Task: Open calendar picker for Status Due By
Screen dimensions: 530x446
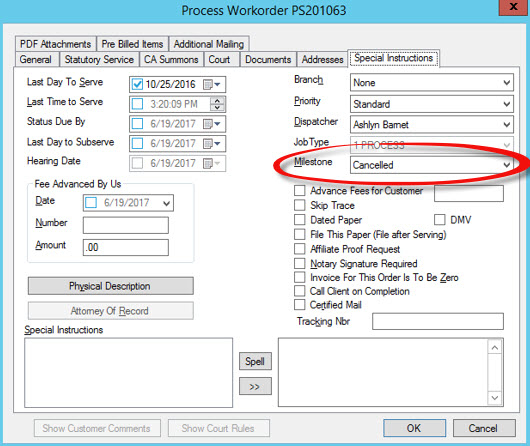Action: 212,124
